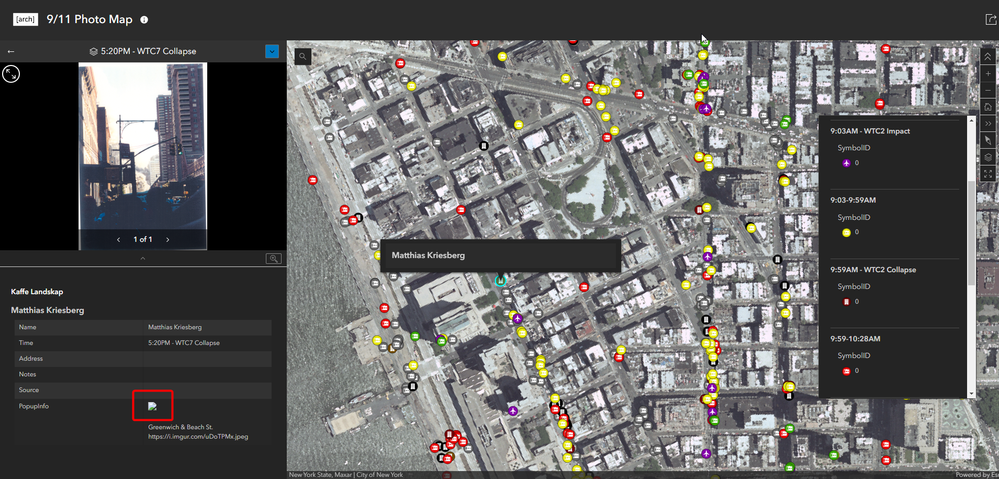Click the 1 of 1 photo counter
This screenshot has height=479, width=999.
[143, 240]
